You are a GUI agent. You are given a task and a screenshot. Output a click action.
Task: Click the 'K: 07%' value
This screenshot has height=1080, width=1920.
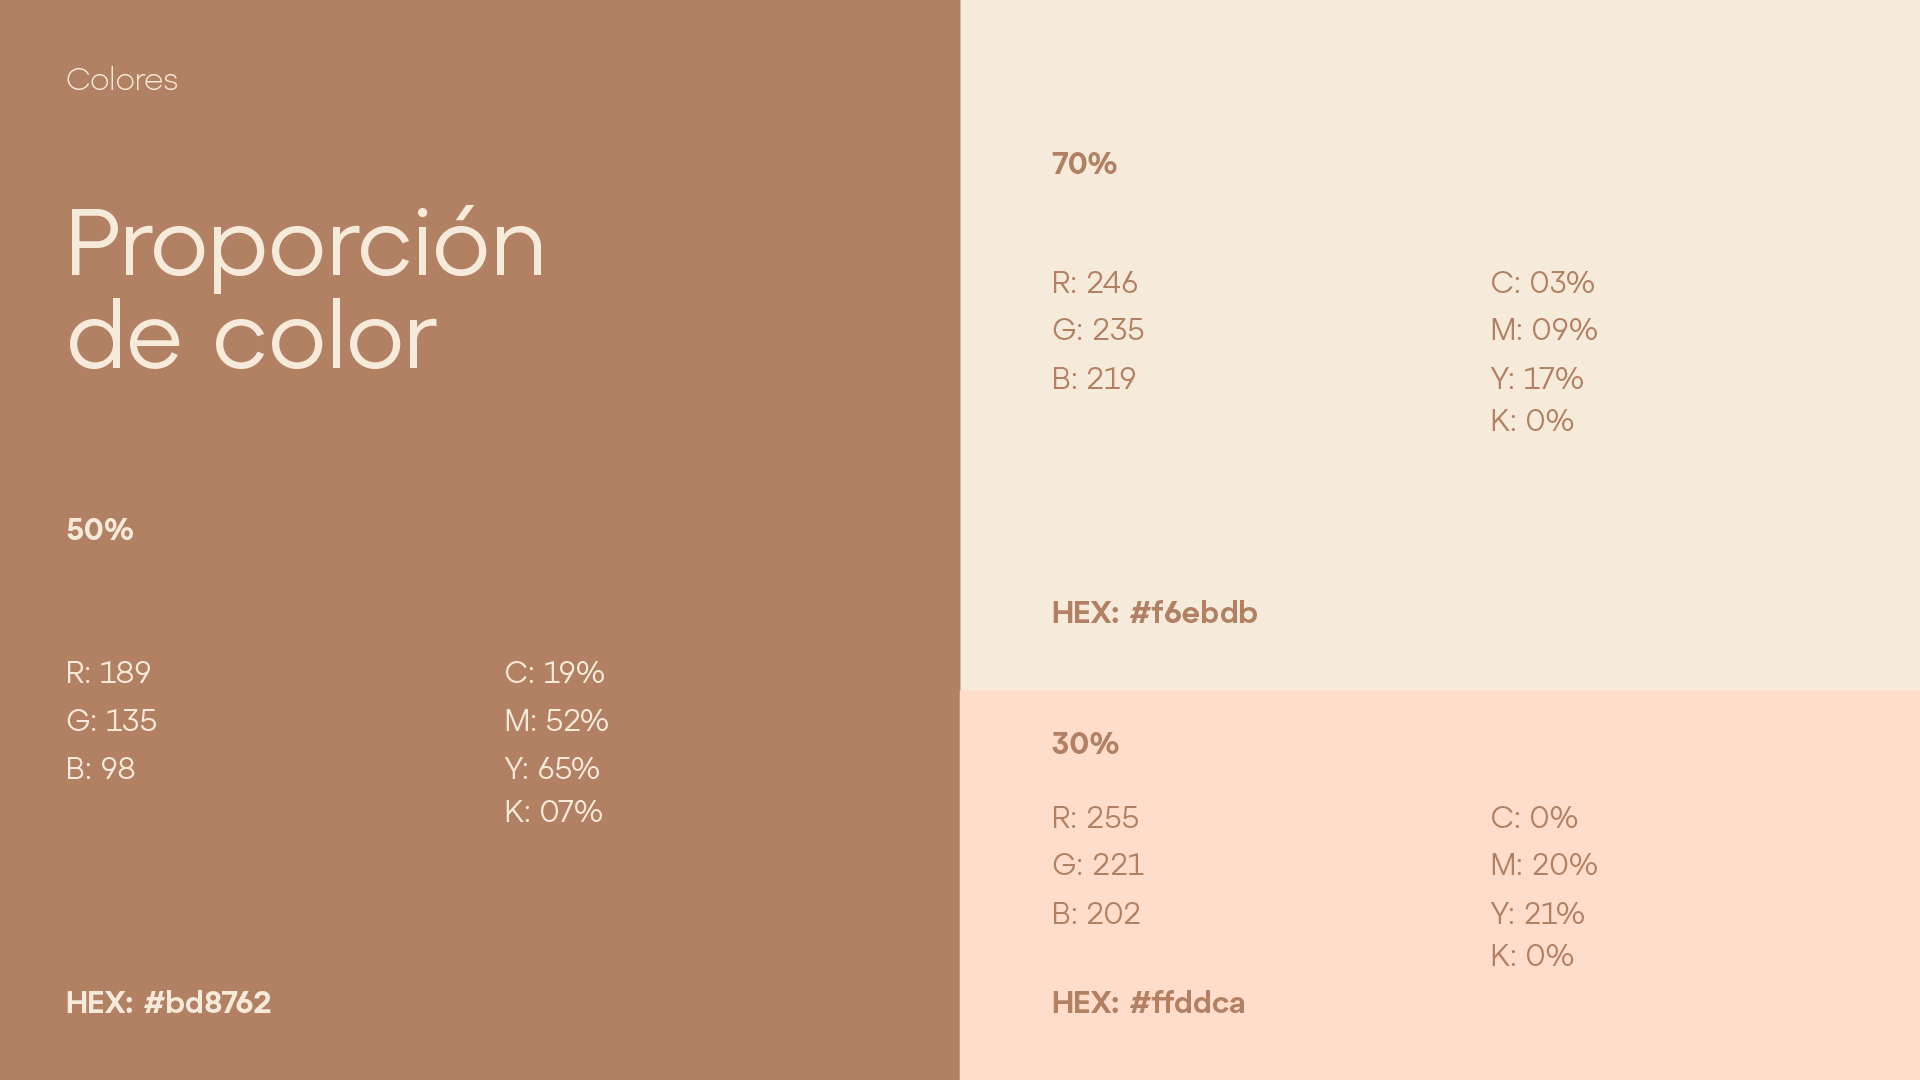[x=554, y=812]
